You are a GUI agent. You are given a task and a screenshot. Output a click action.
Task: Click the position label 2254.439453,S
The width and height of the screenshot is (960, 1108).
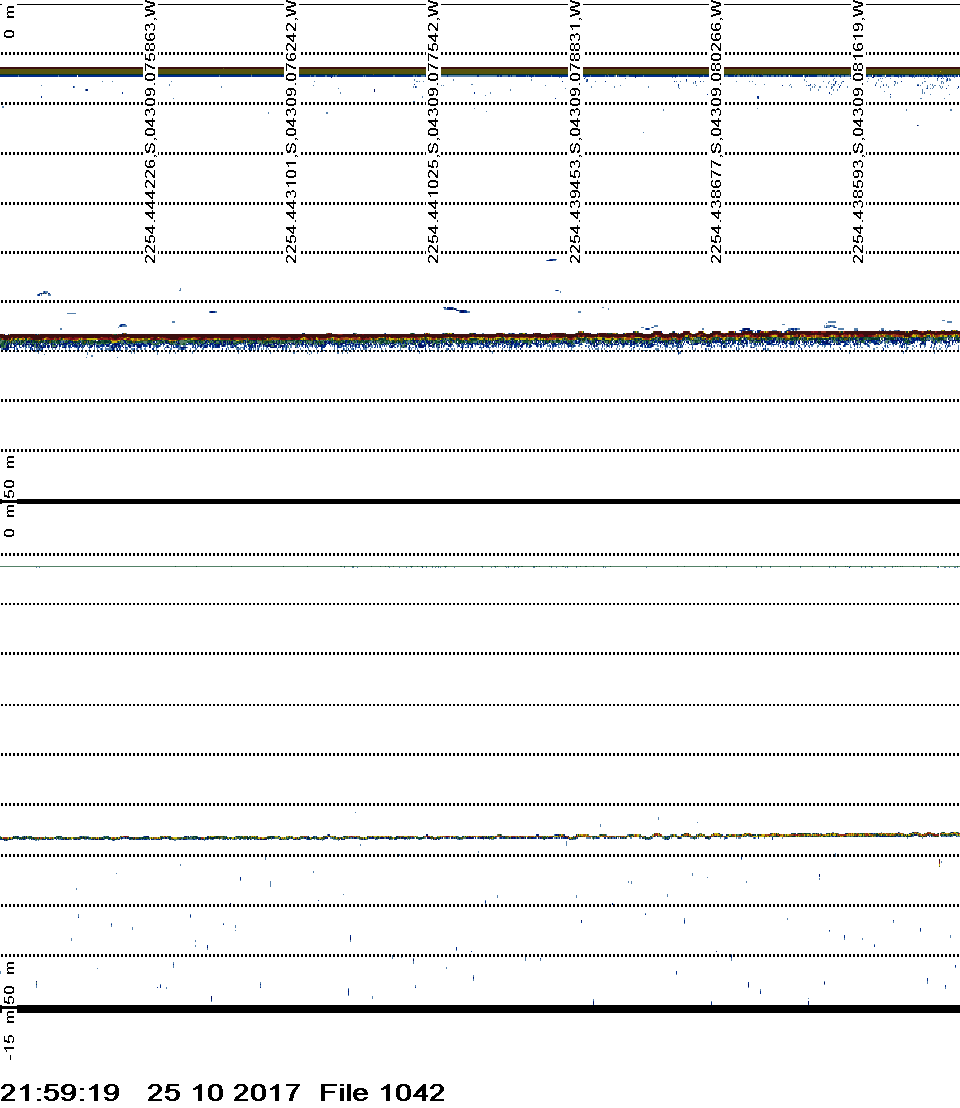[x=575, y=207]
